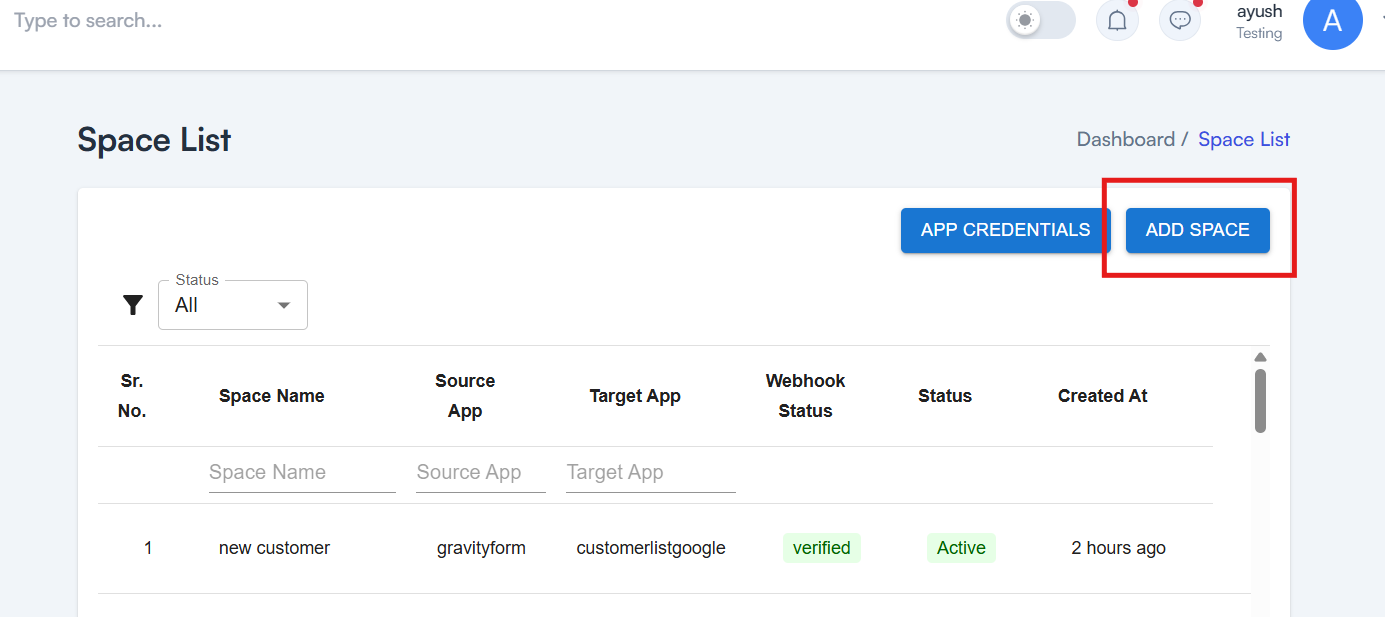Click the 'customerlistgoogle' target app cell

[651, 548]
